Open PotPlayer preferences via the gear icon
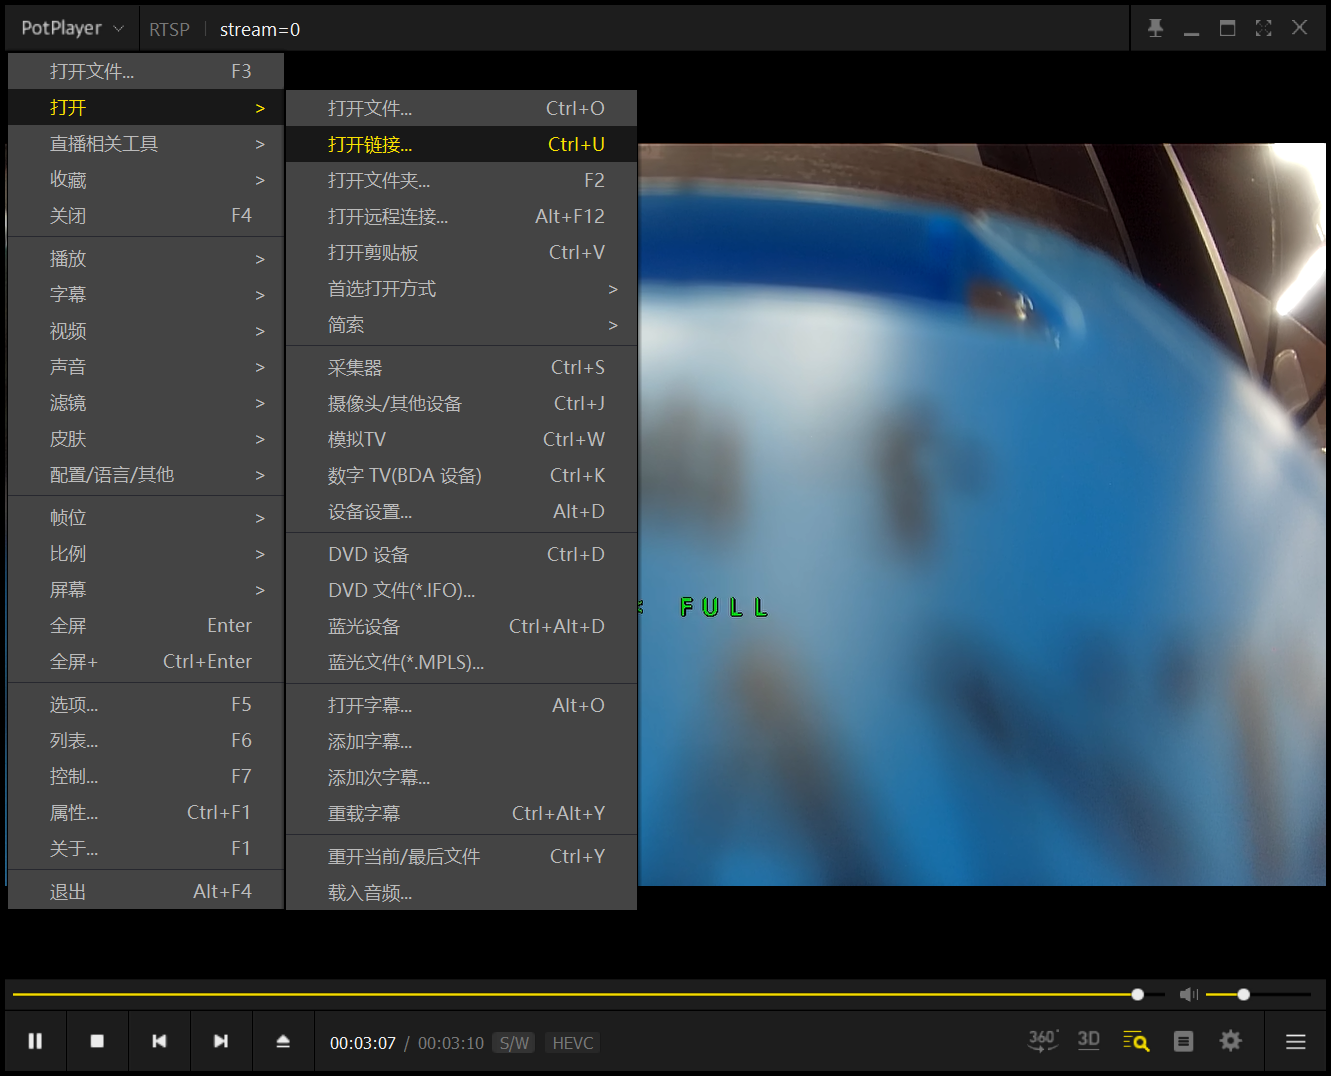This screenshot has width=1331, height=1076. tap(1229, 1040)
